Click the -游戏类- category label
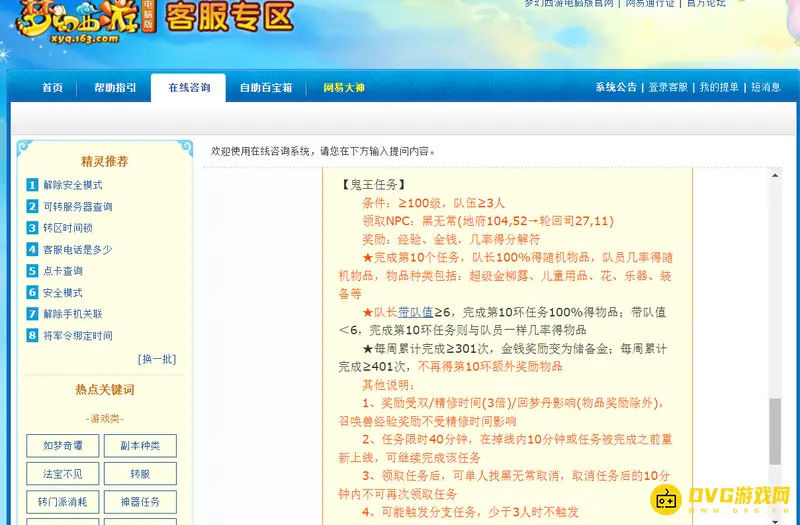 point(105,419)
